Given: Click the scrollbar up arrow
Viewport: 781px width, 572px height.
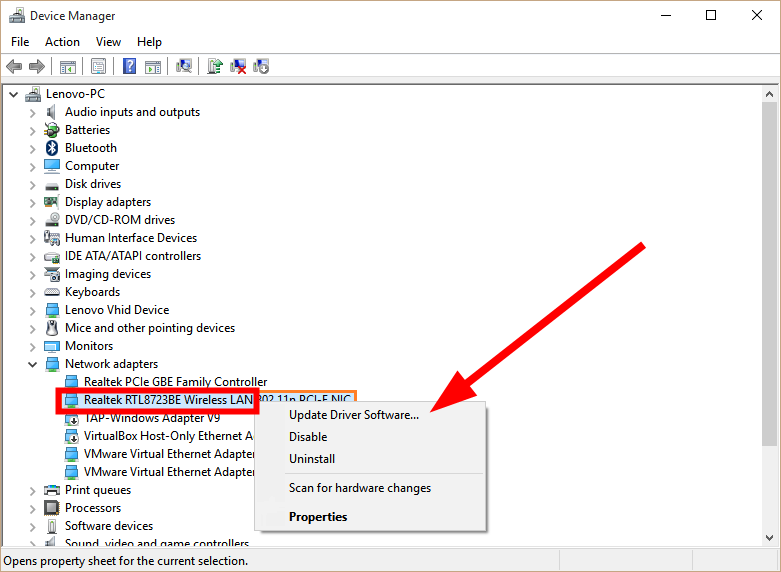Looking at the screenshot, I should [770, 94].
